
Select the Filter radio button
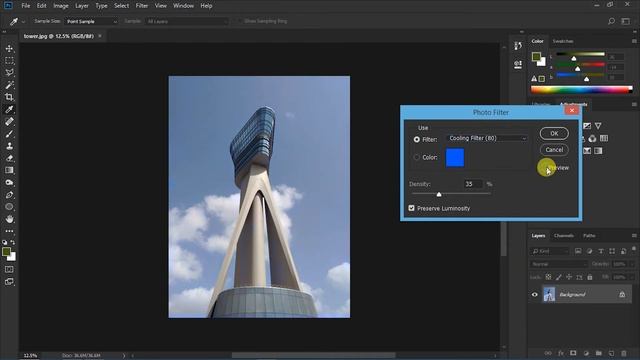coord(416,140)
